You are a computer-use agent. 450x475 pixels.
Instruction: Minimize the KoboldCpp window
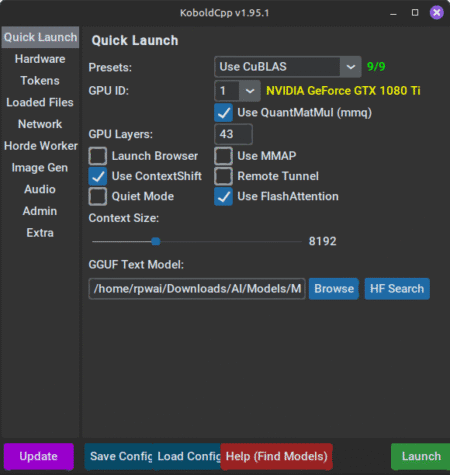click(x=393, y=13)
